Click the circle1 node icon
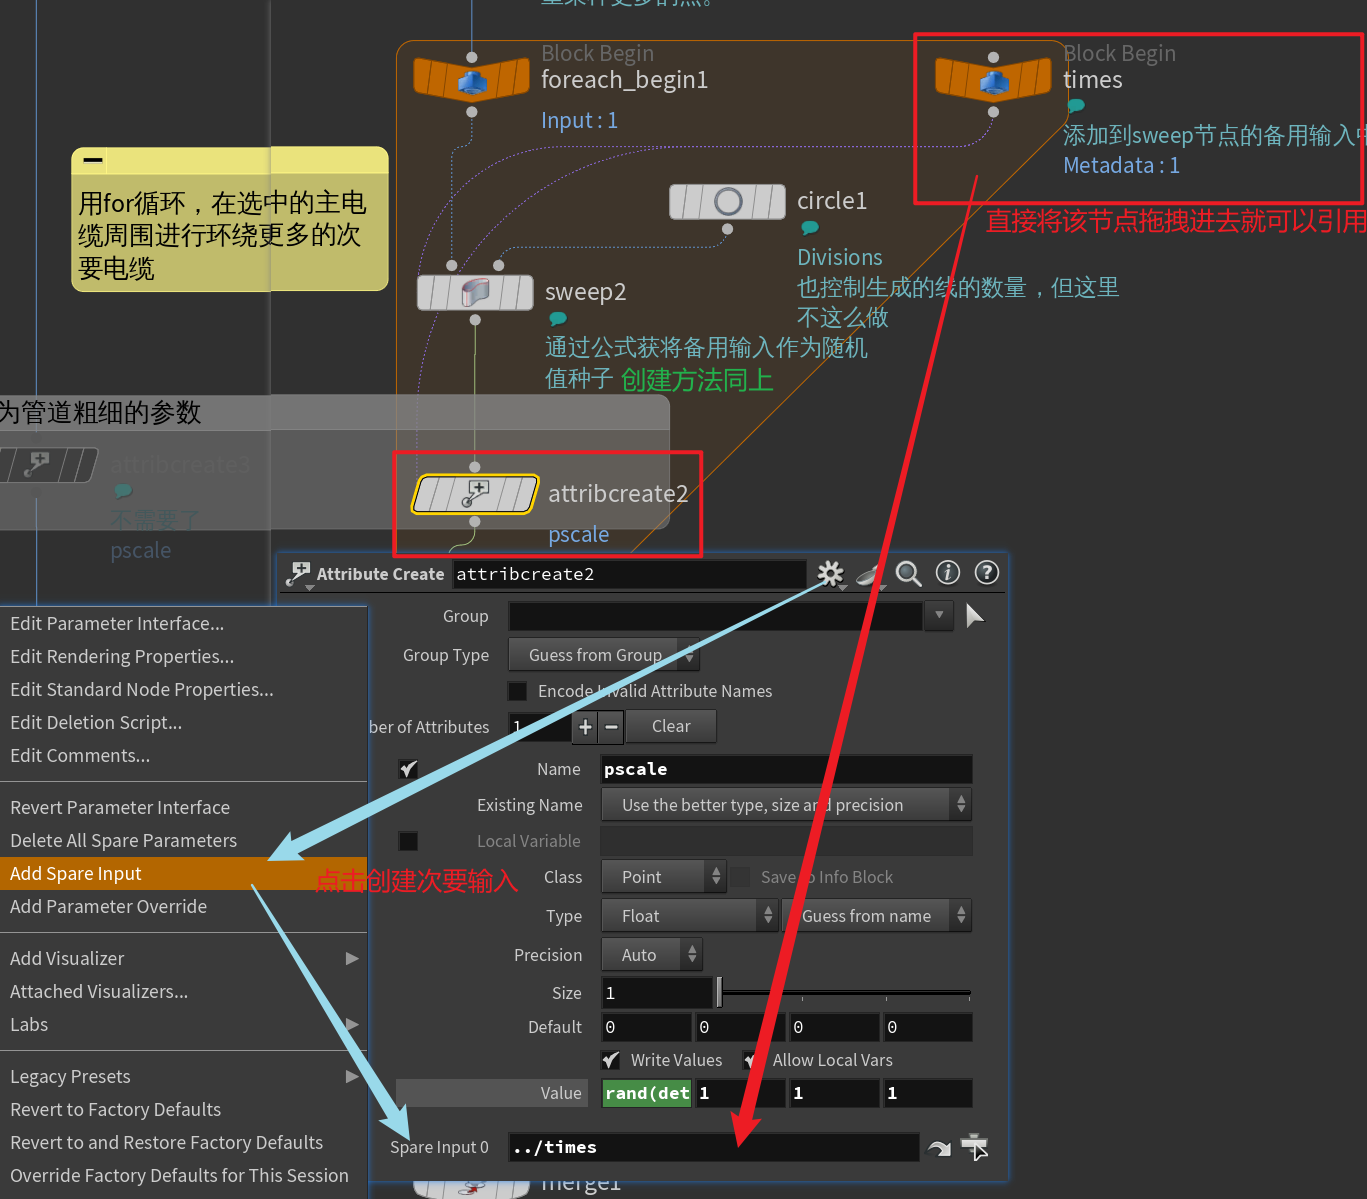The height and width of the screenshot is (1199, 1367). [x=727, y=202]
